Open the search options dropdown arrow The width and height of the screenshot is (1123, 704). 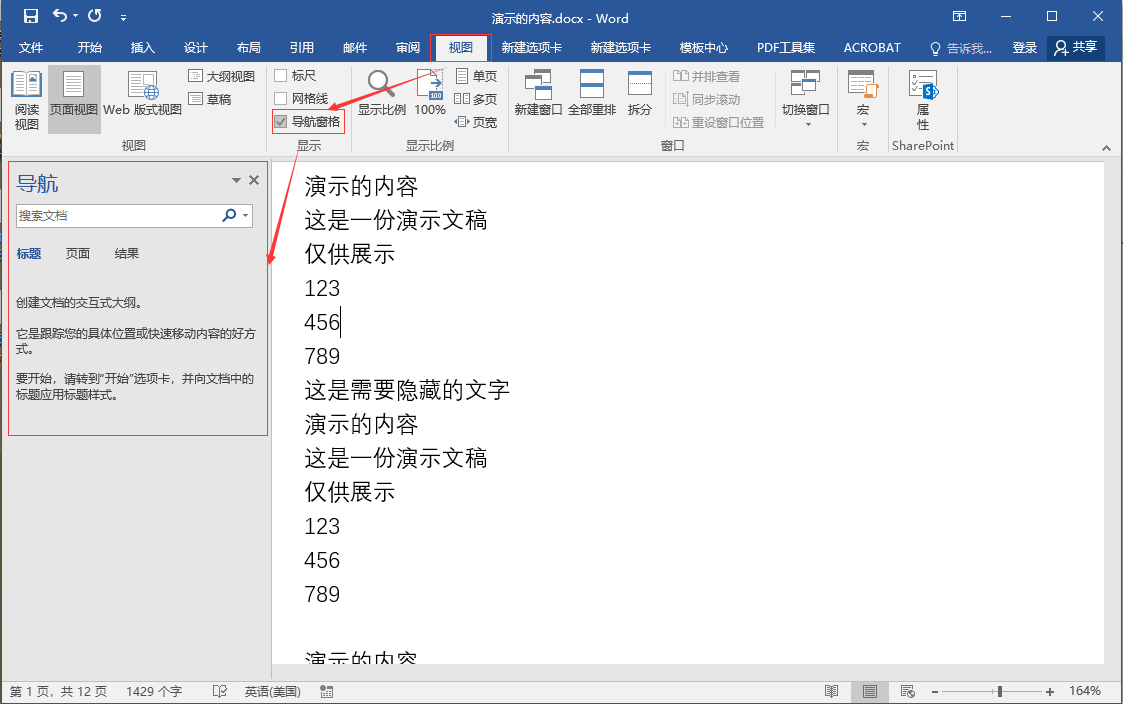click(246, 216)
